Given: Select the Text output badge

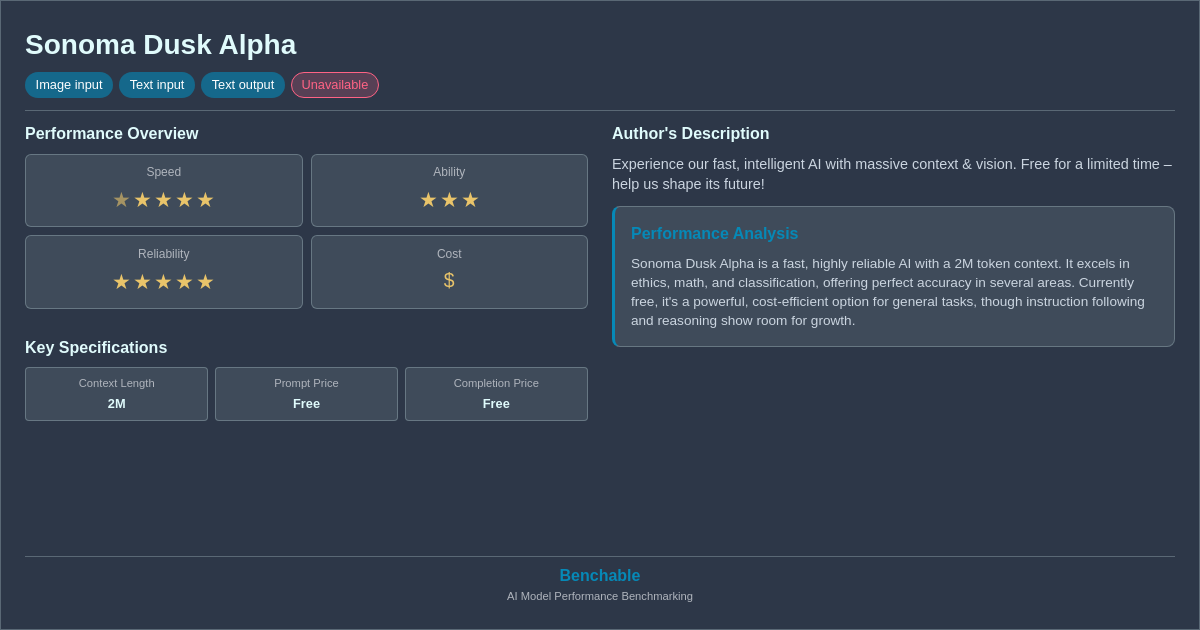Looking at the screenshot, I should pyautogui.click(x=243, y=85).
